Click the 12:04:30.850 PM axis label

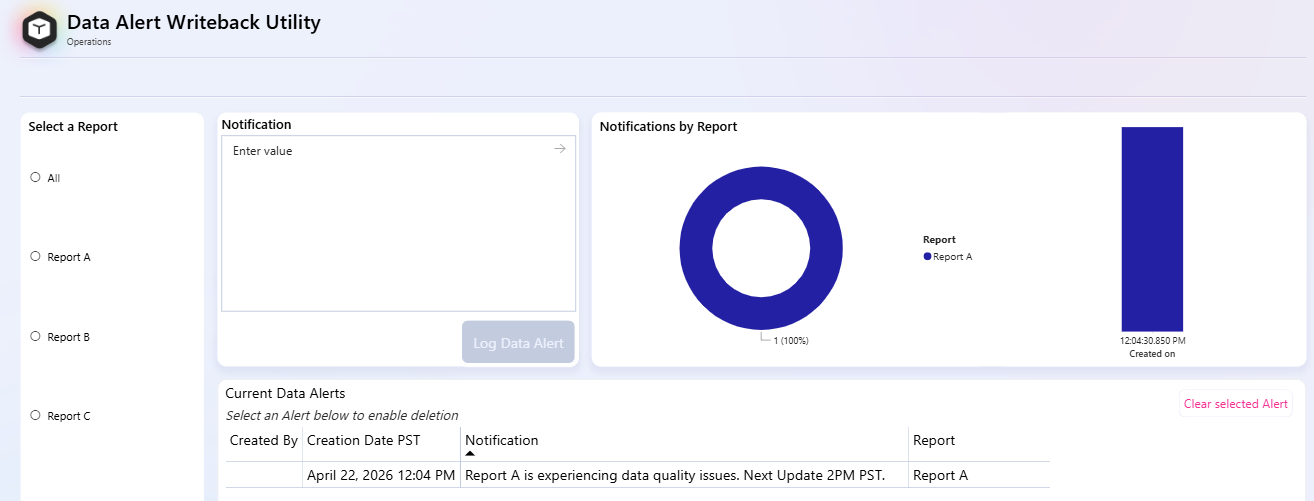(1152, 341)
